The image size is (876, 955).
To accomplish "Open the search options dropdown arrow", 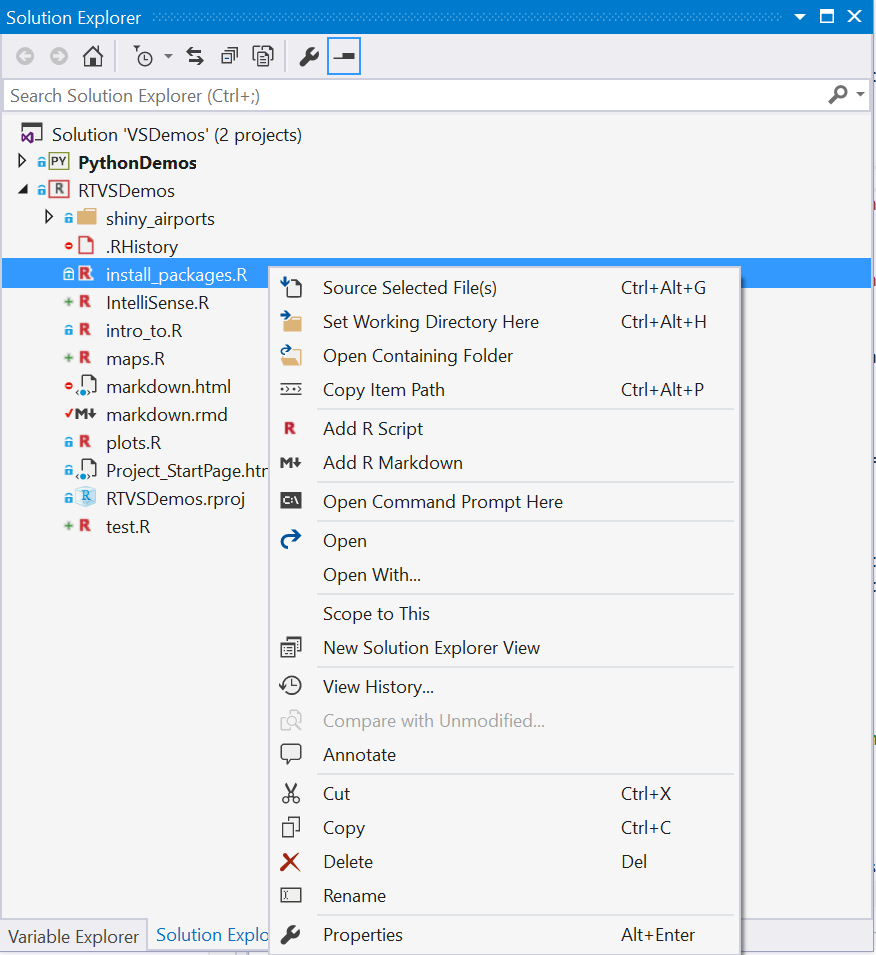I will [x=860, y=94].
